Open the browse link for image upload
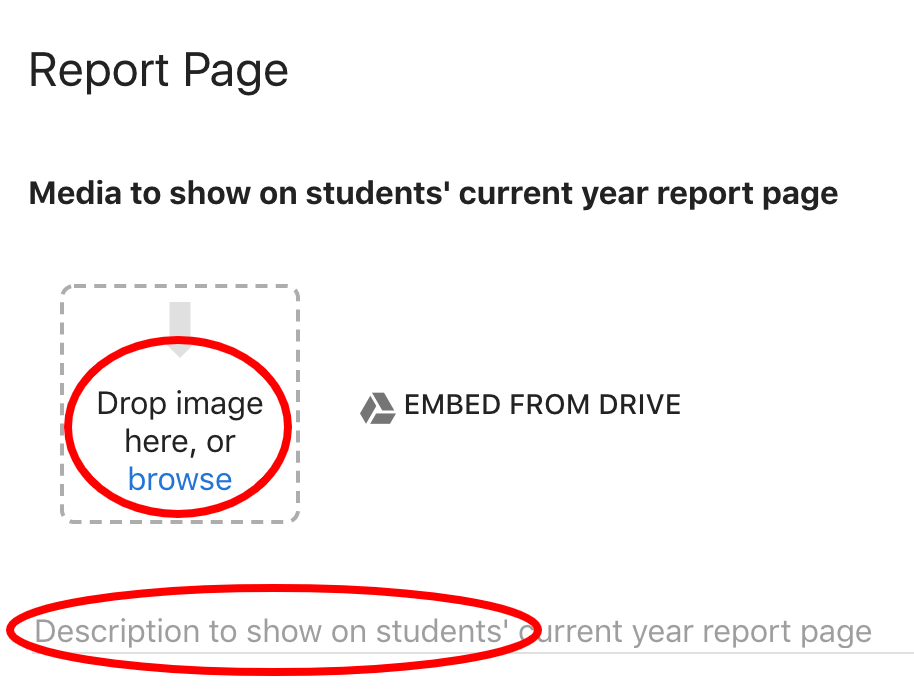The image size is (914, 692). (x=180, y=479)
